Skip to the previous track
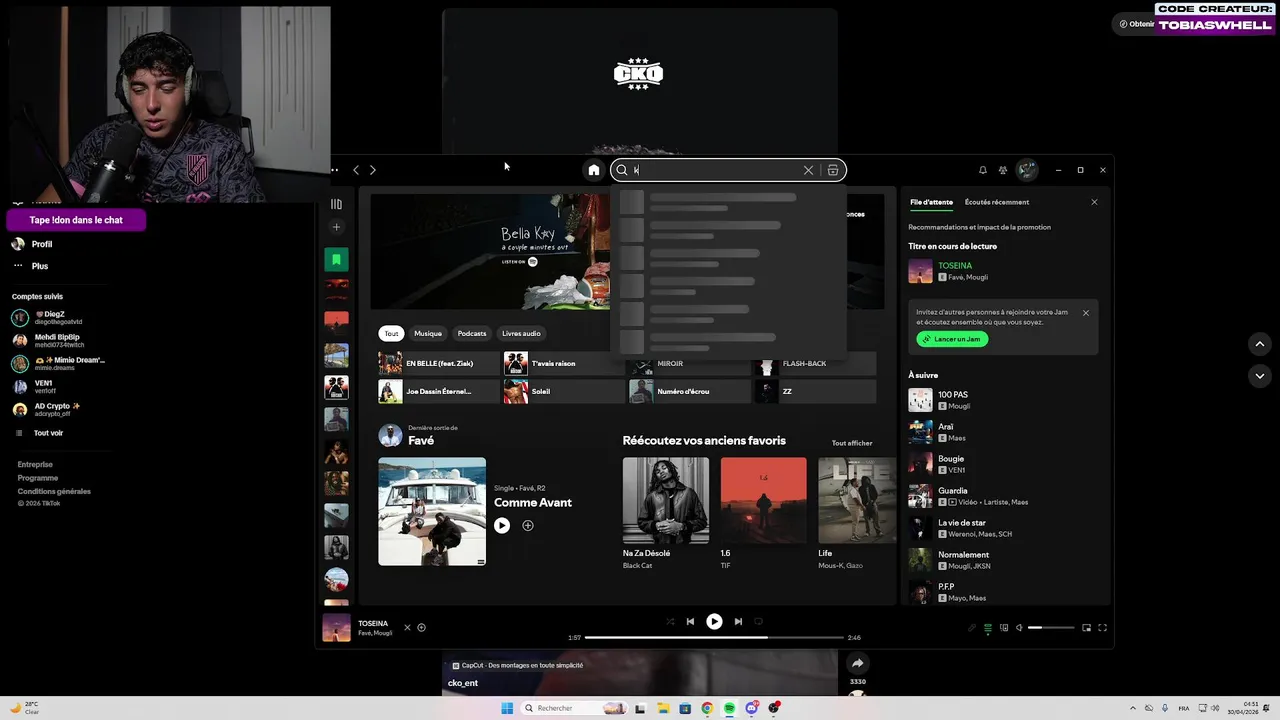The image size is (1280, 720). [690, 621]
